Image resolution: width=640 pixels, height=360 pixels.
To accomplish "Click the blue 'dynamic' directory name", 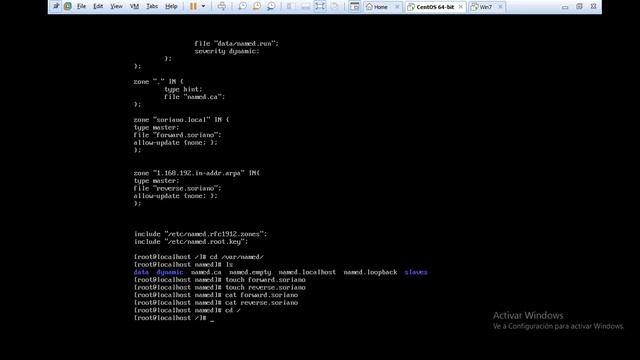I will (170, 272).
